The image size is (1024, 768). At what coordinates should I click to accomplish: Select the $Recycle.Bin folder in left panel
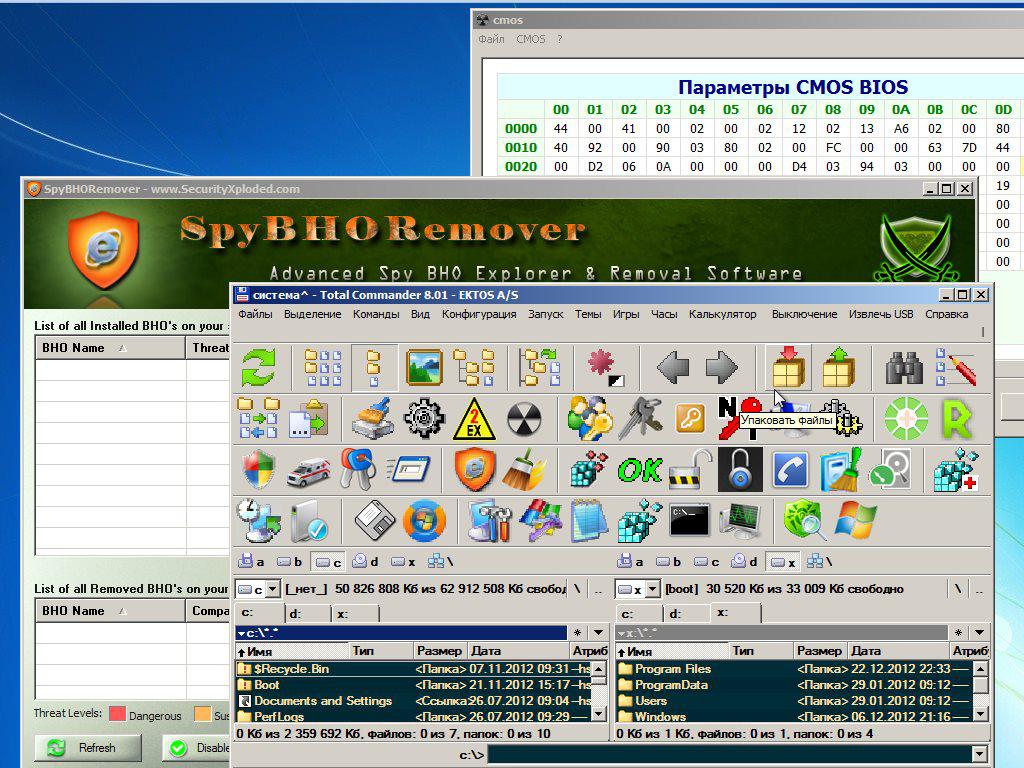(x=413, y=669)
